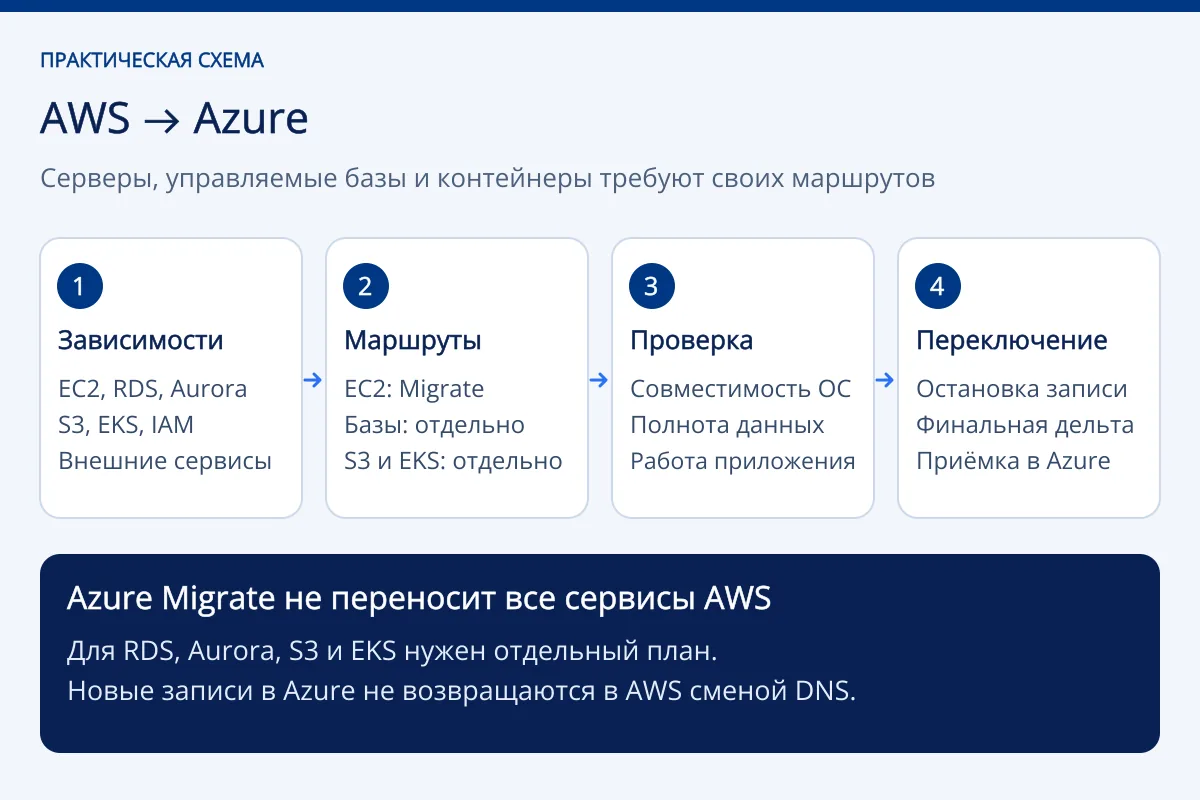
Task: Click arrow between Проверка and Переключение cards
Action: pyautogui.click(x=886, y=380)
